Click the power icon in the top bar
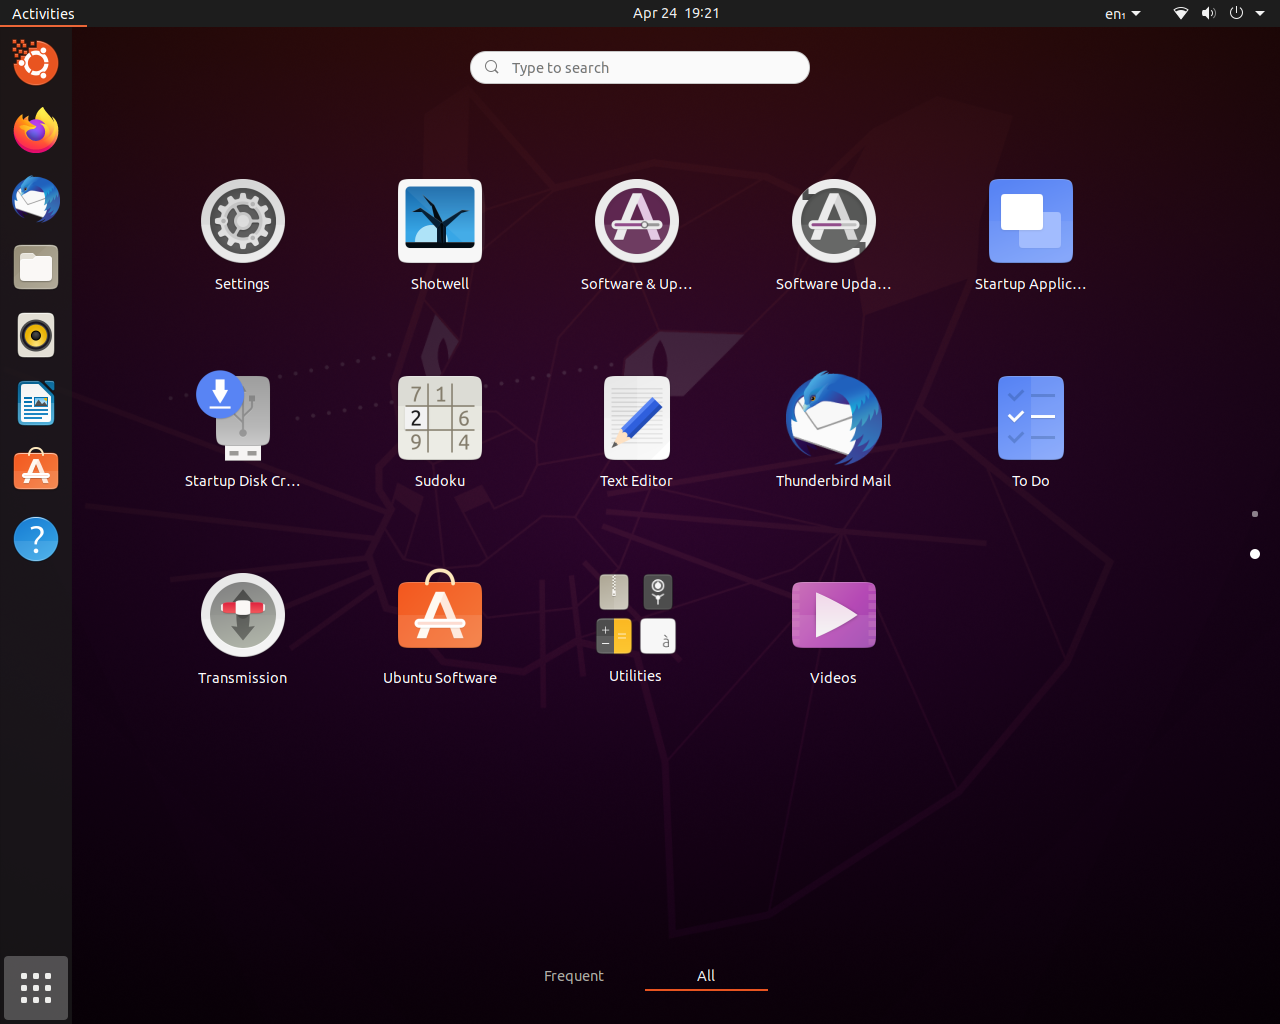The image size is (1280, 1024). point(1236,13)
